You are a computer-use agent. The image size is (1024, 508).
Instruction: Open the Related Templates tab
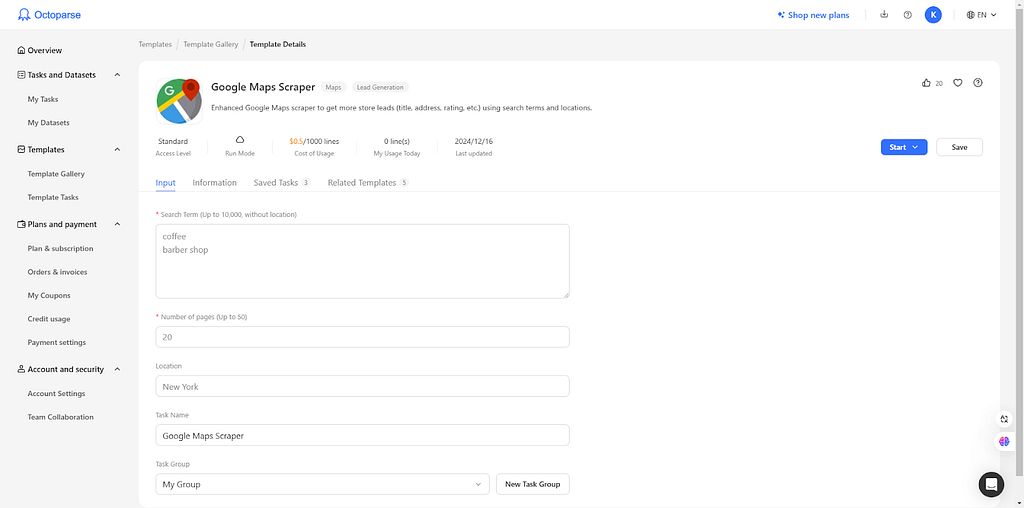pos(368,183)
